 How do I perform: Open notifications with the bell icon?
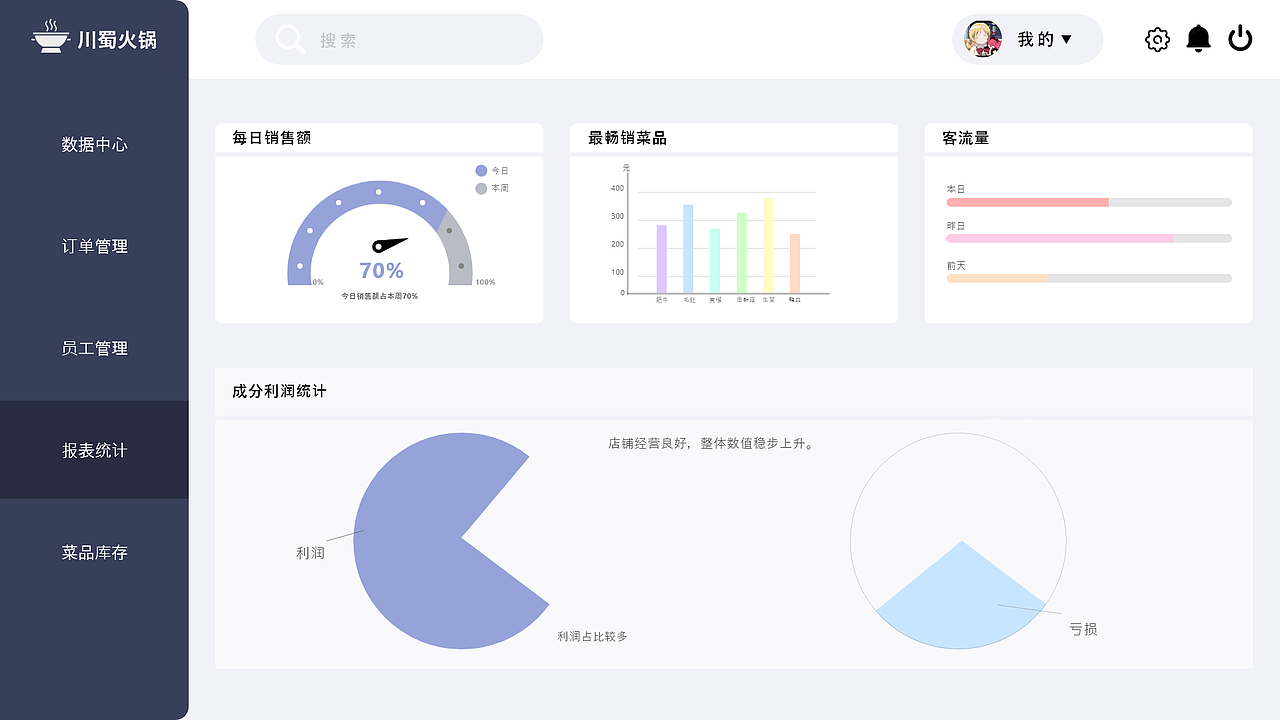1198,39
